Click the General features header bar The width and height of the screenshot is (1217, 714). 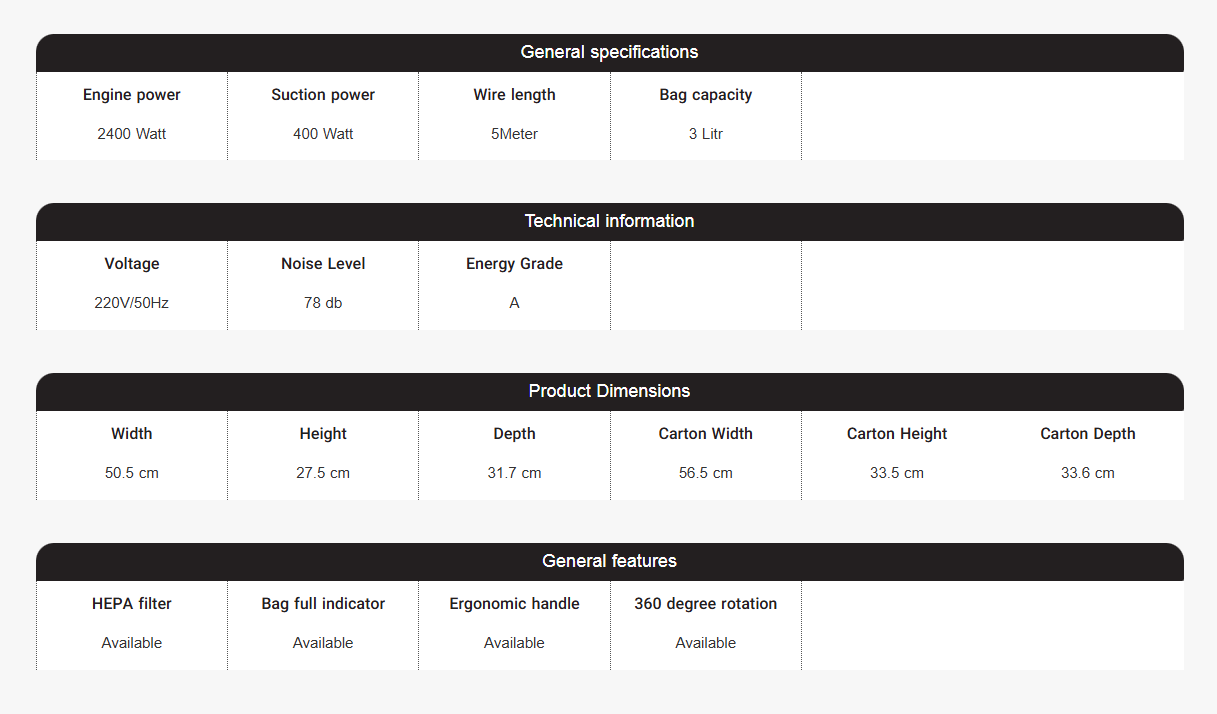tap(609, 561)
